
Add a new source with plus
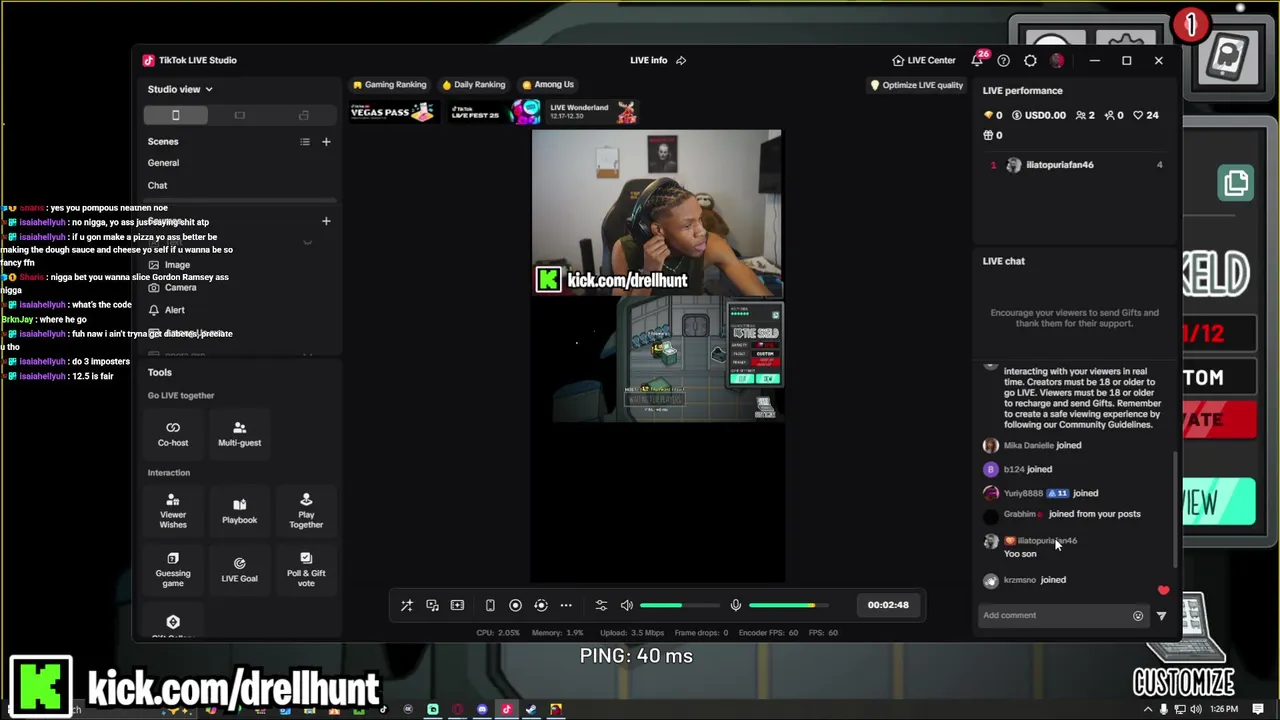point(326,221)
